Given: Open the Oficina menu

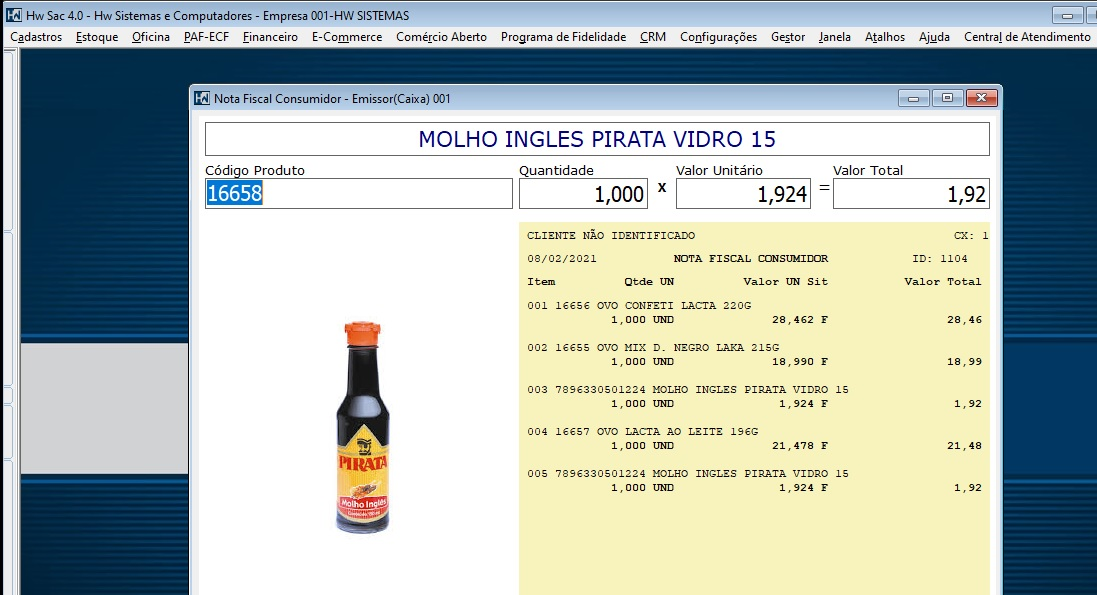Looking at the screenshot, I should (150, 37).
